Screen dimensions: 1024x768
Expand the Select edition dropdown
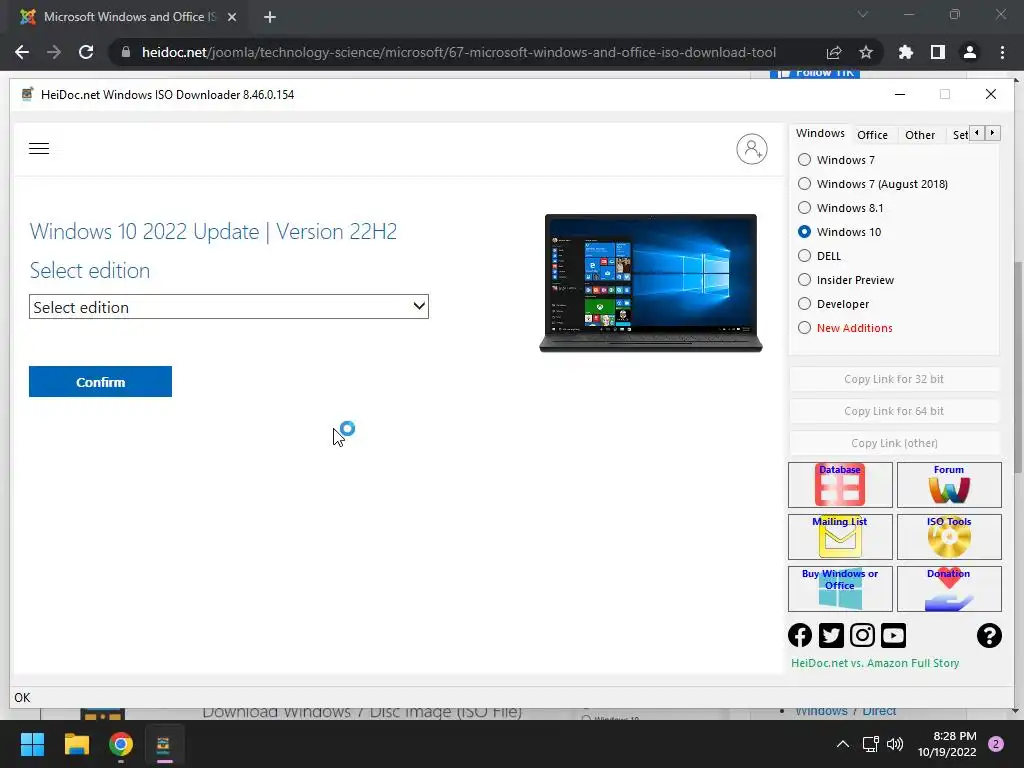point(229,307)
